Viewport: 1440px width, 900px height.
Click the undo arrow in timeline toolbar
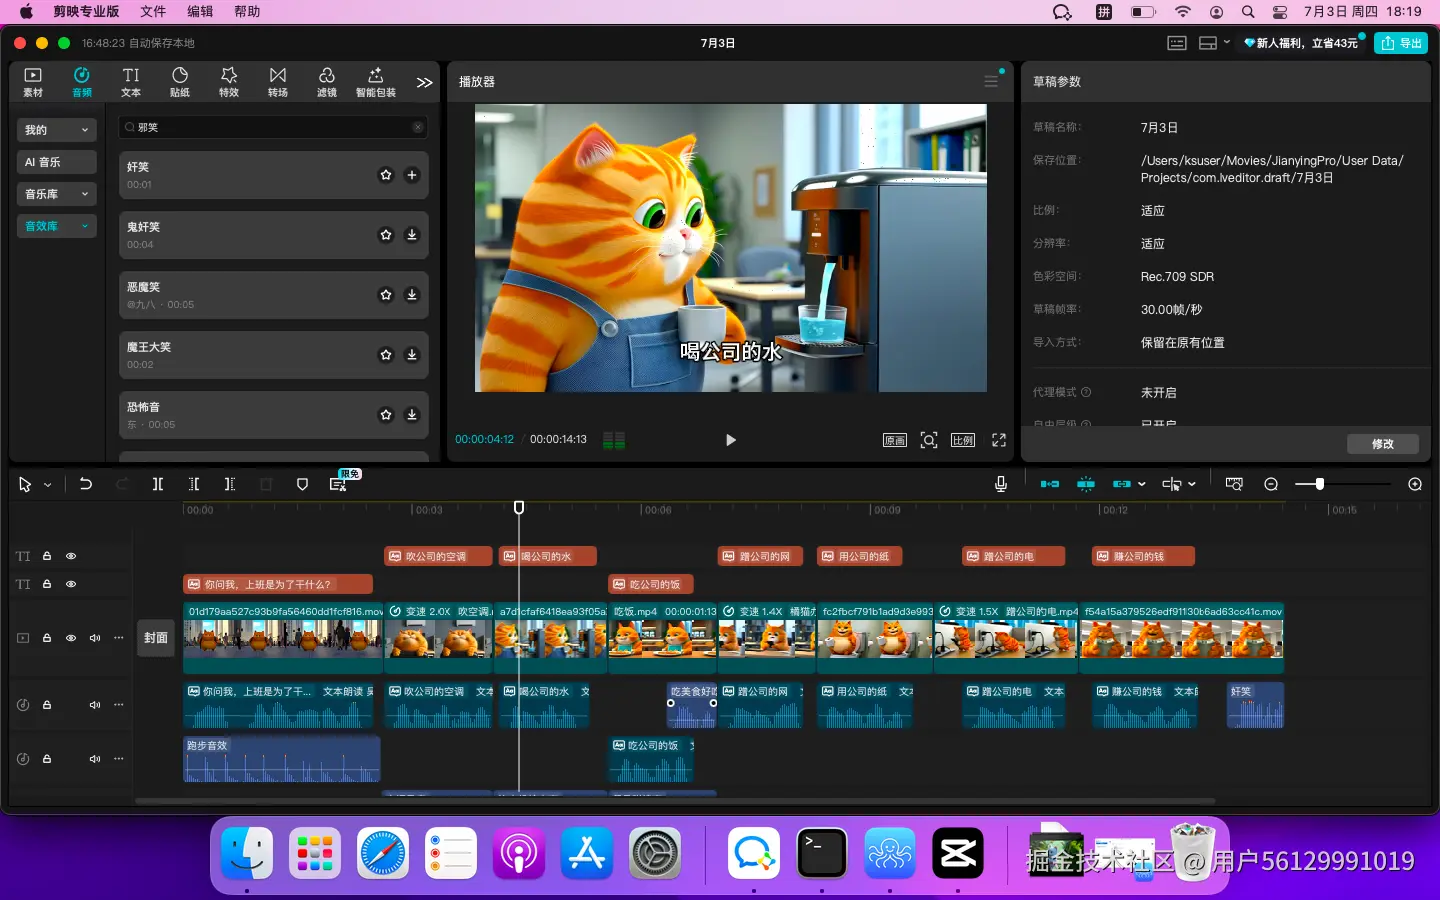click(86, 484)
